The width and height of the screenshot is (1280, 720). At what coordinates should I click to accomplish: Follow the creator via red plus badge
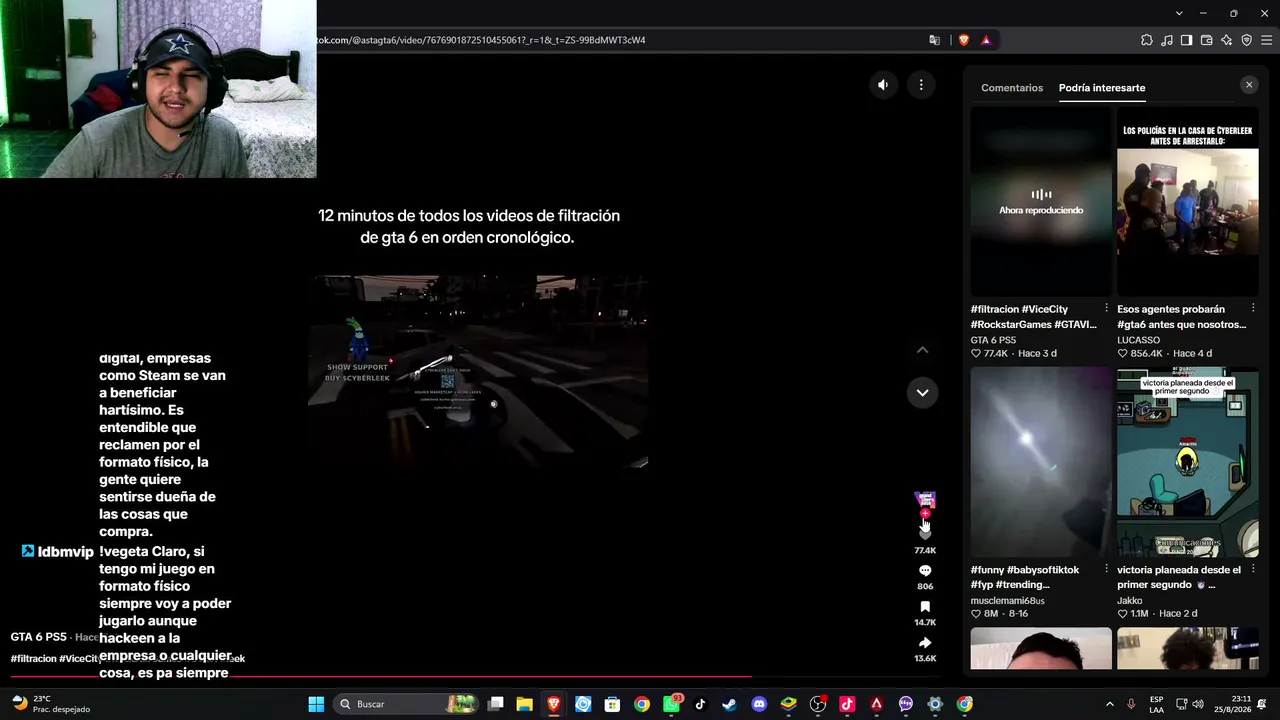point(925,514)
